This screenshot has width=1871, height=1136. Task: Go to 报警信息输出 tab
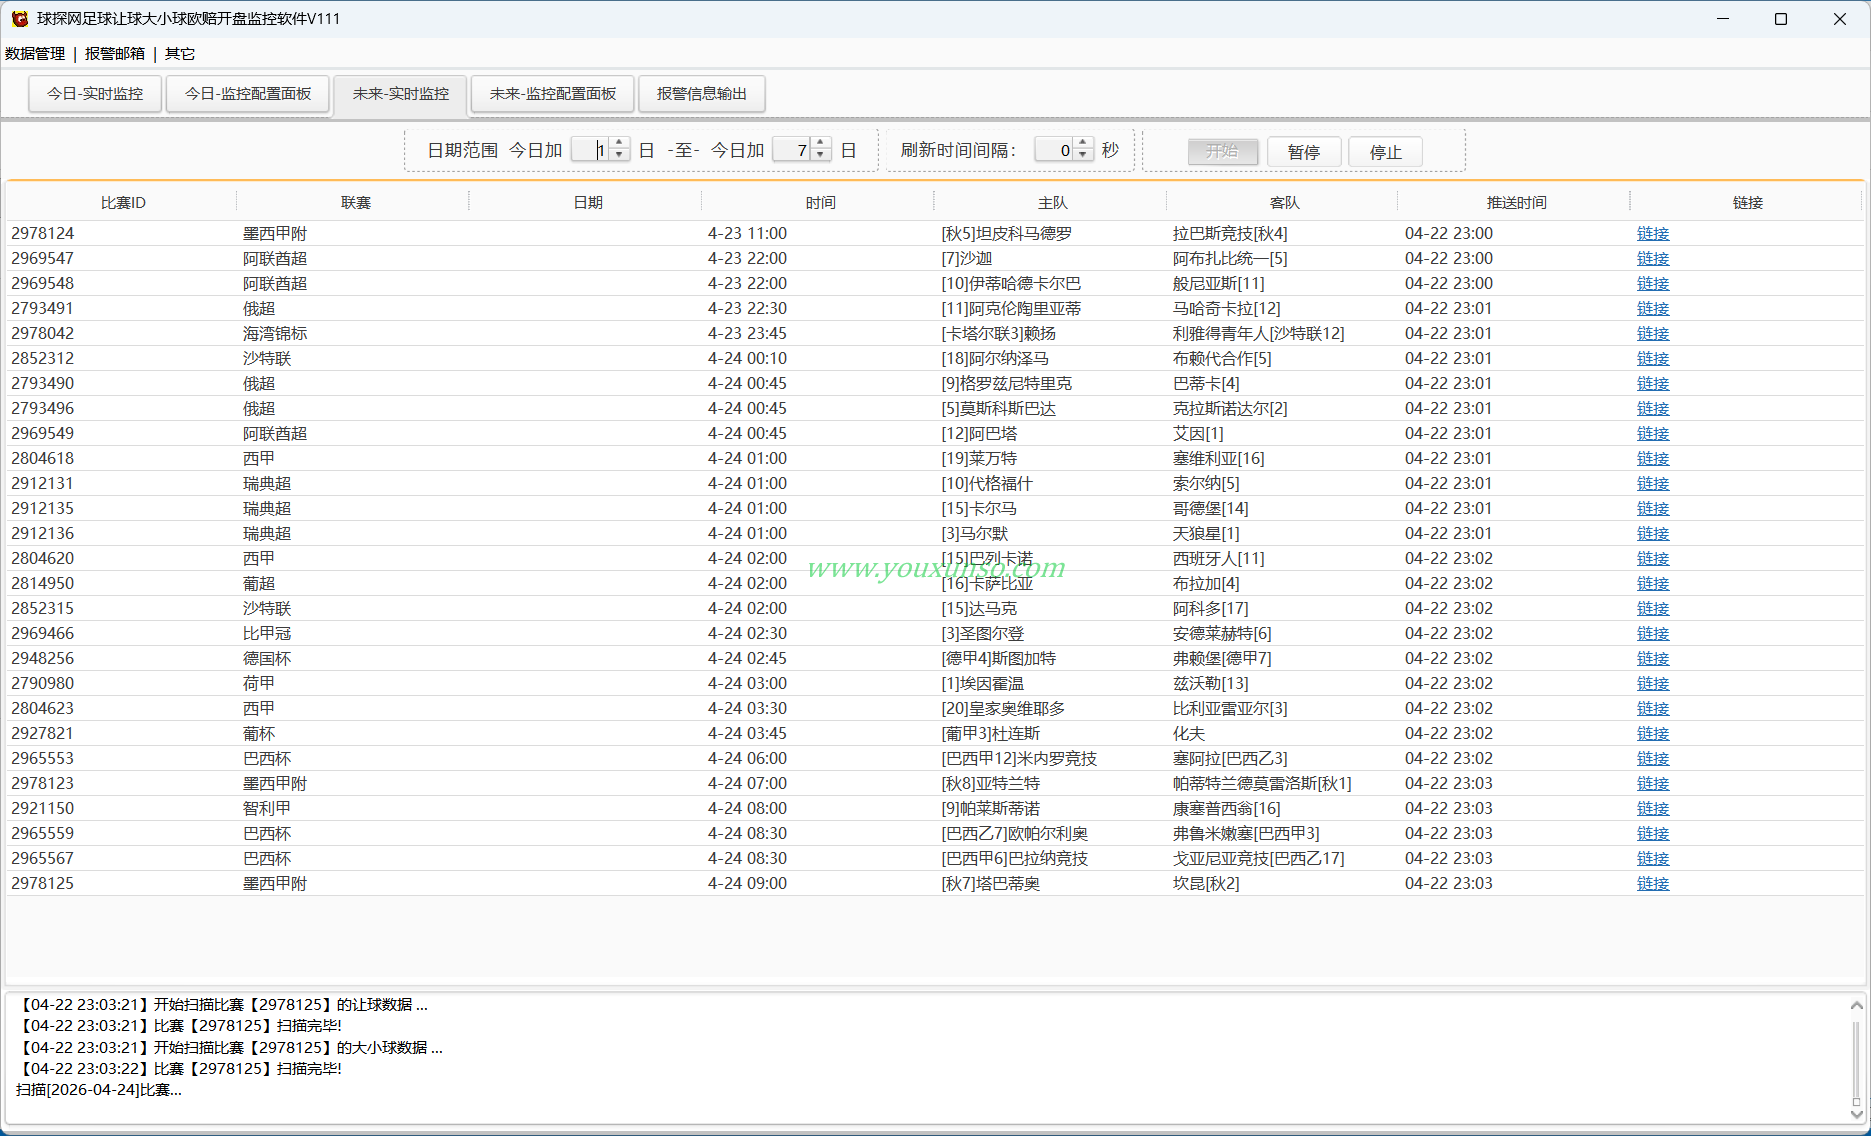click(702, 94)
